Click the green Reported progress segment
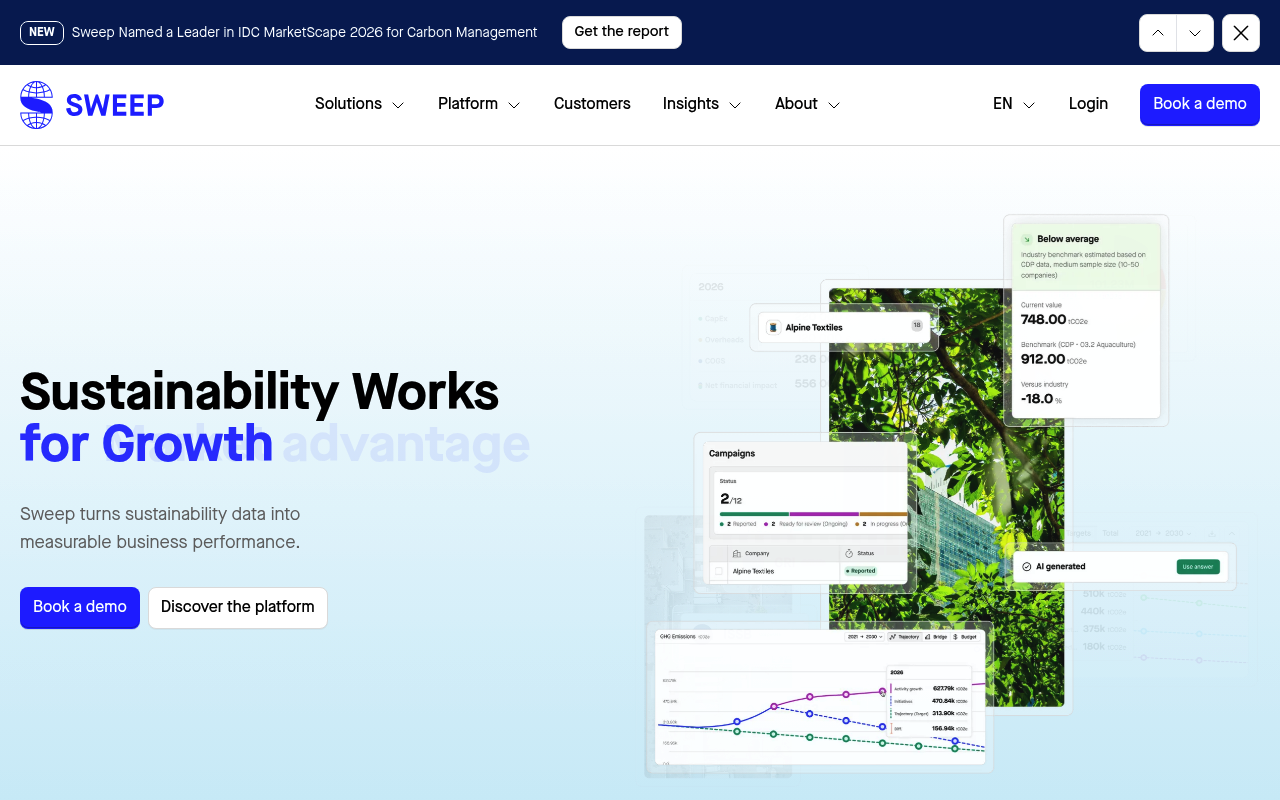The image size is (1280, 800). click(754, 514)
